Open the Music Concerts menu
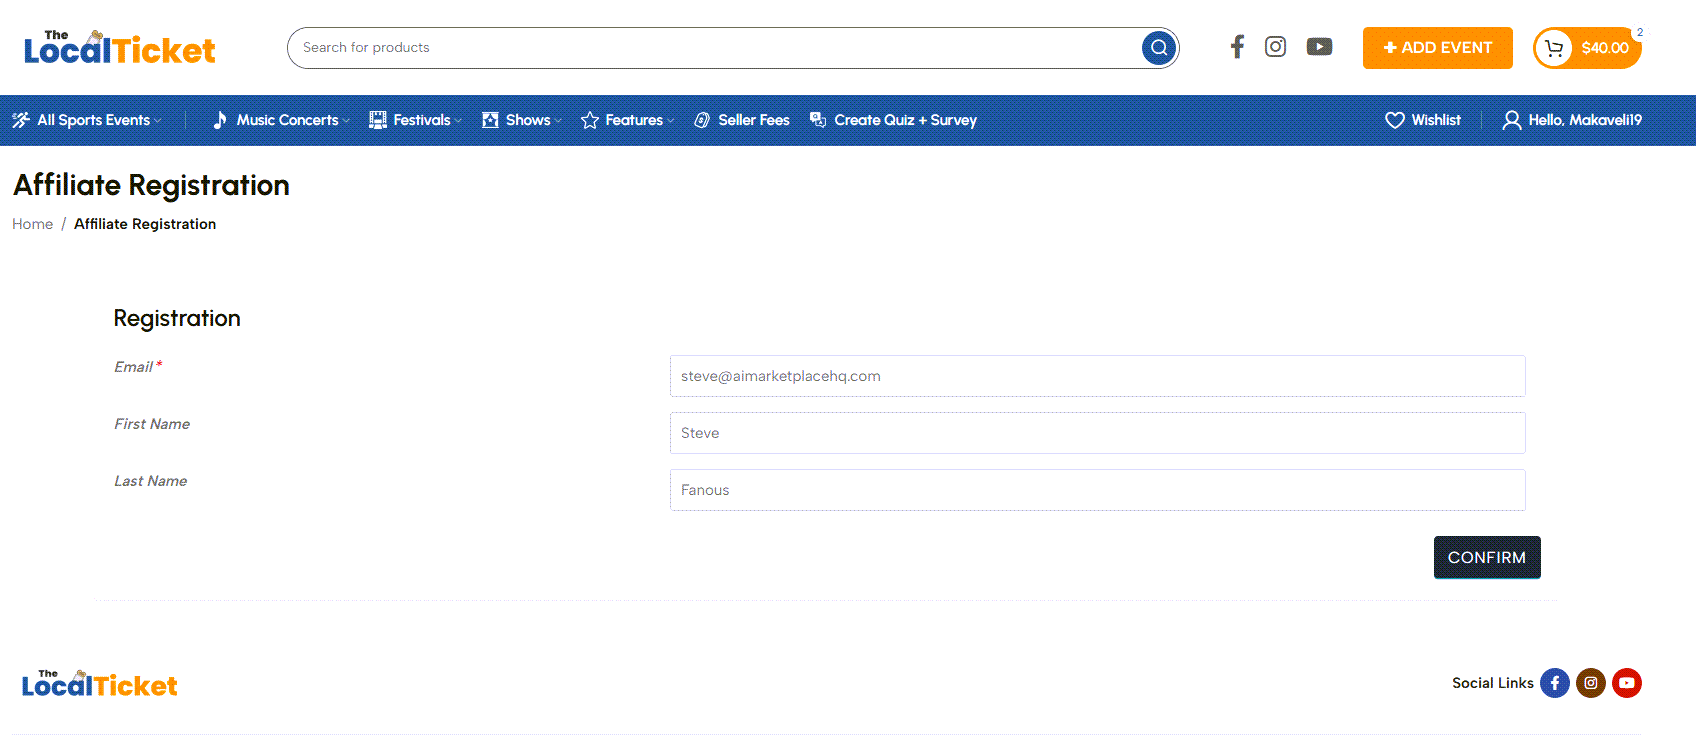Viewport: 1696px width, 735px height. (288, 120)
